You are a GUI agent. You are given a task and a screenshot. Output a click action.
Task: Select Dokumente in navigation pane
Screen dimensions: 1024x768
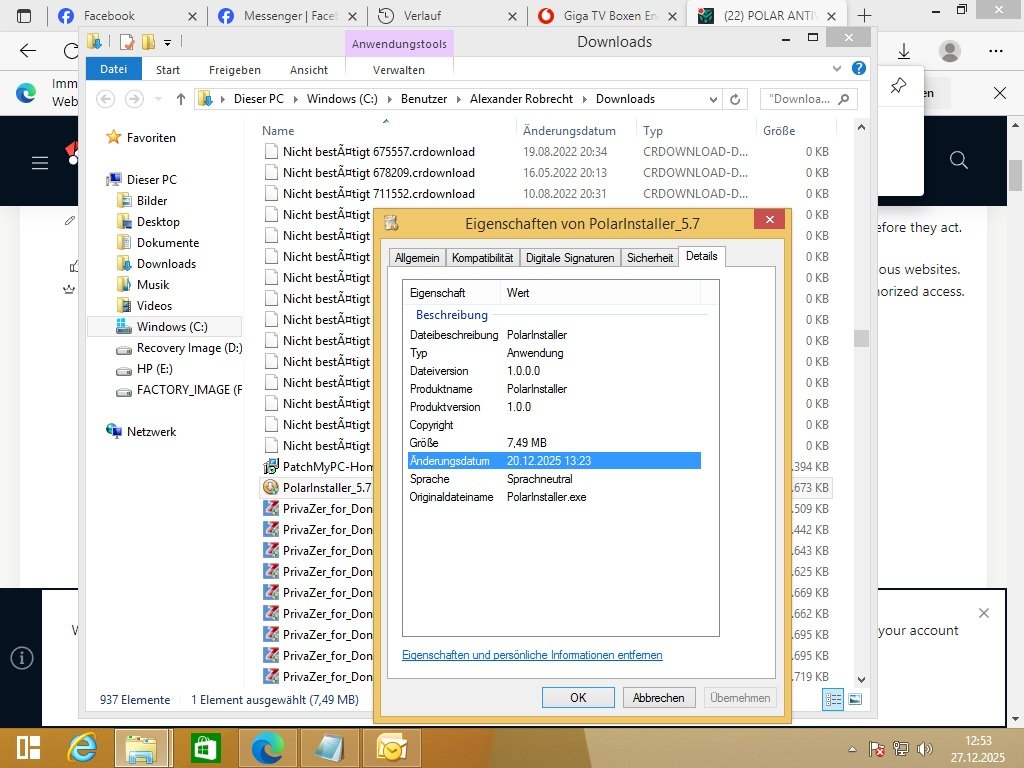pyautogui.click(x=168, y=242)
